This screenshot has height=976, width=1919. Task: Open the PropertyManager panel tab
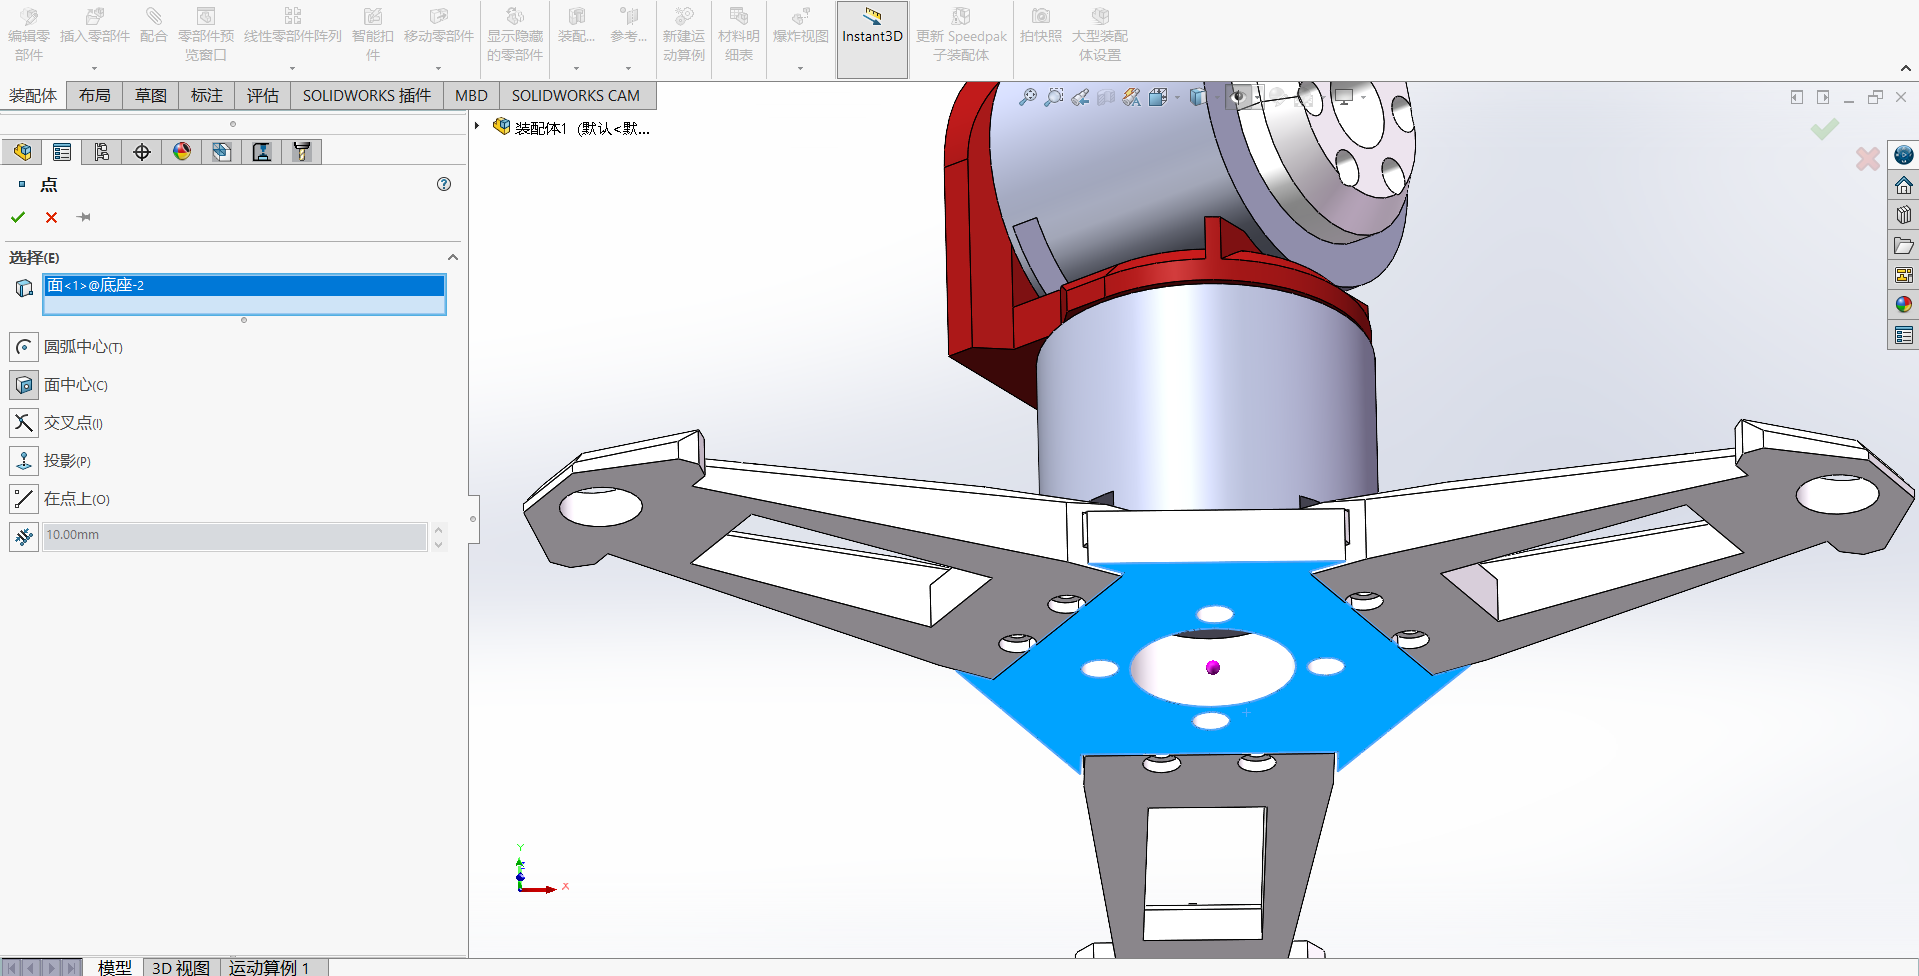[x=62, y=152]
